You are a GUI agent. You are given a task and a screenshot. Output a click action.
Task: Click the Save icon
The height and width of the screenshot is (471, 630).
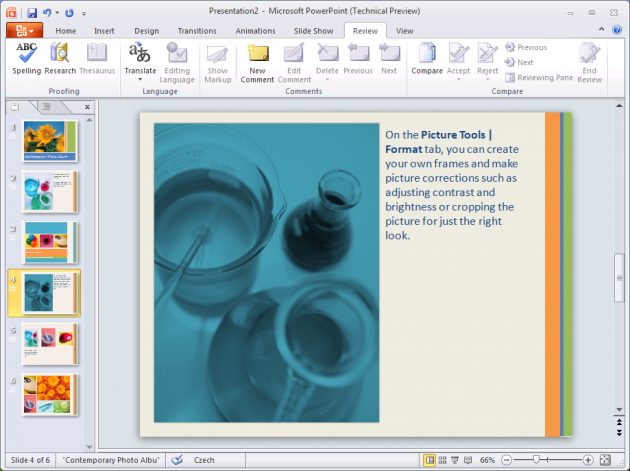[32, 13]
